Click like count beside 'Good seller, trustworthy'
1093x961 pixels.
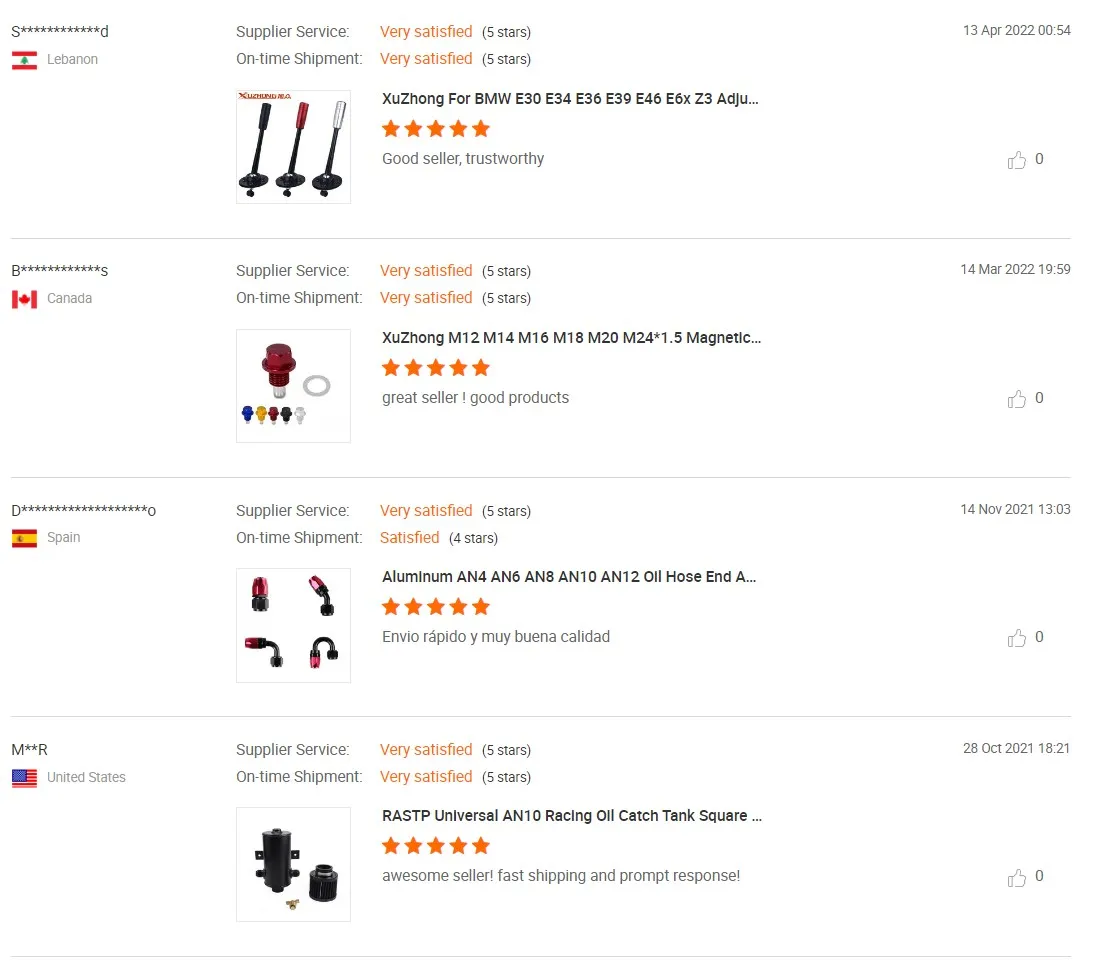pos(1039,159)
